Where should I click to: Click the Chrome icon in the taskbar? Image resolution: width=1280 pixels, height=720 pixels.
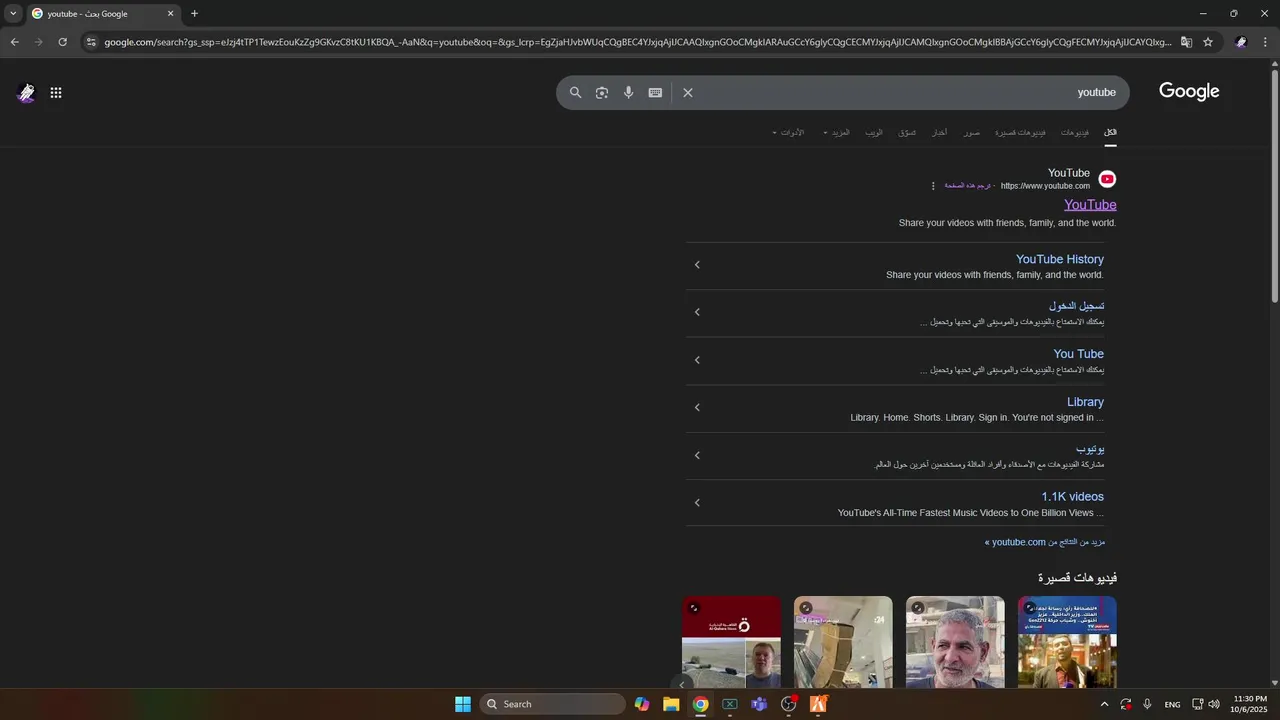(701, 704)
